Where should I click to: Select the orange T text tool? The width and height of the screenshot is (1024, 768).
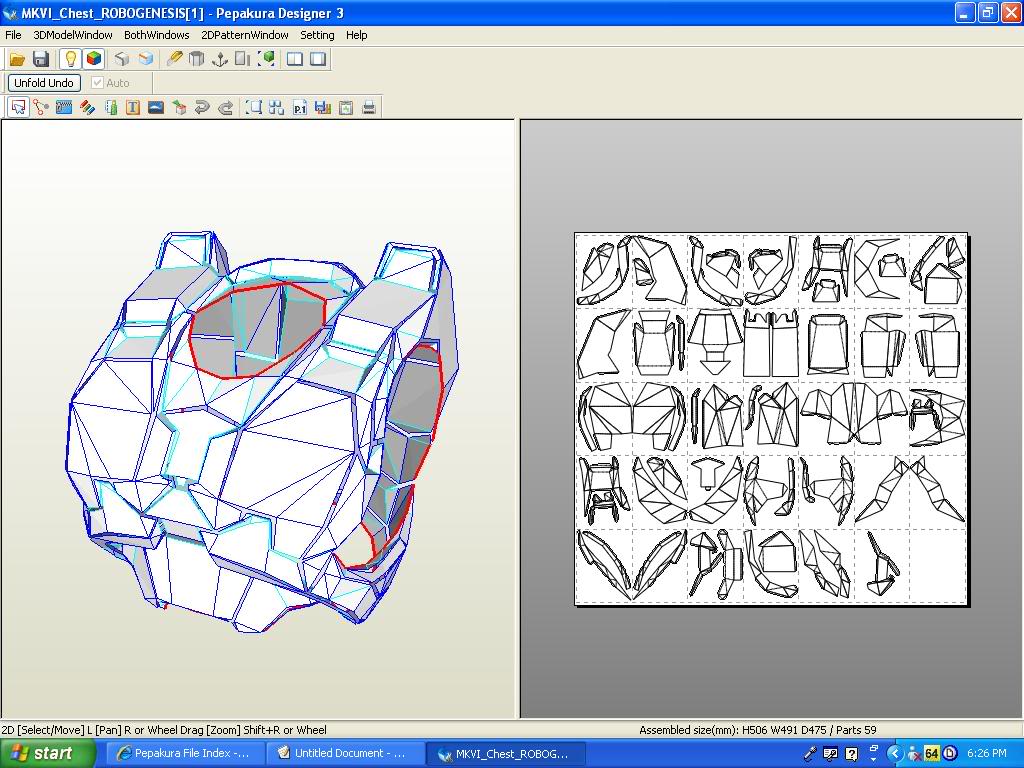pos(133,107)
